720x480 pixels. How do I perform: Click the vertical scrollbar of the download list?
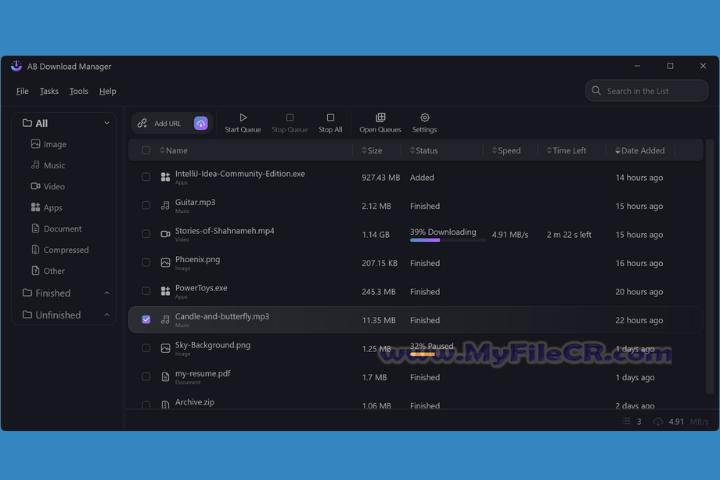710,266
